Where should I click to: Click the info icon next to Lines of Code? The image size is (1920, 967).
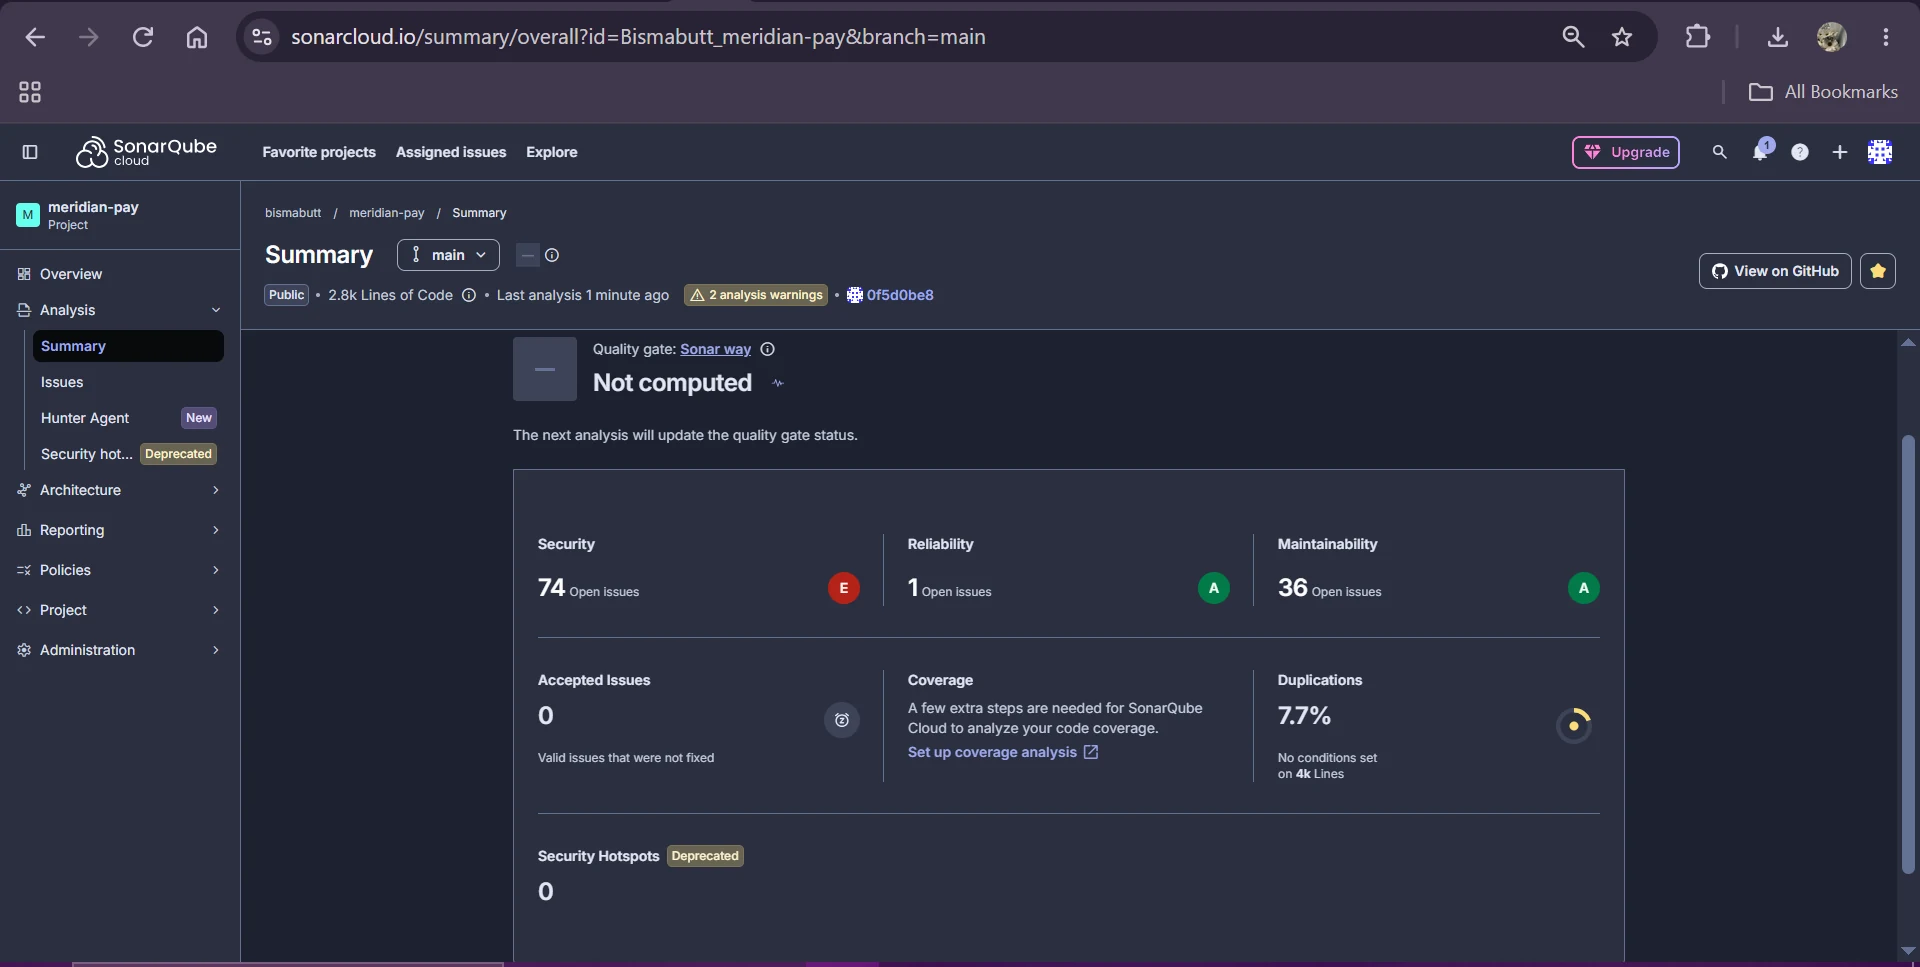(468, 295)
